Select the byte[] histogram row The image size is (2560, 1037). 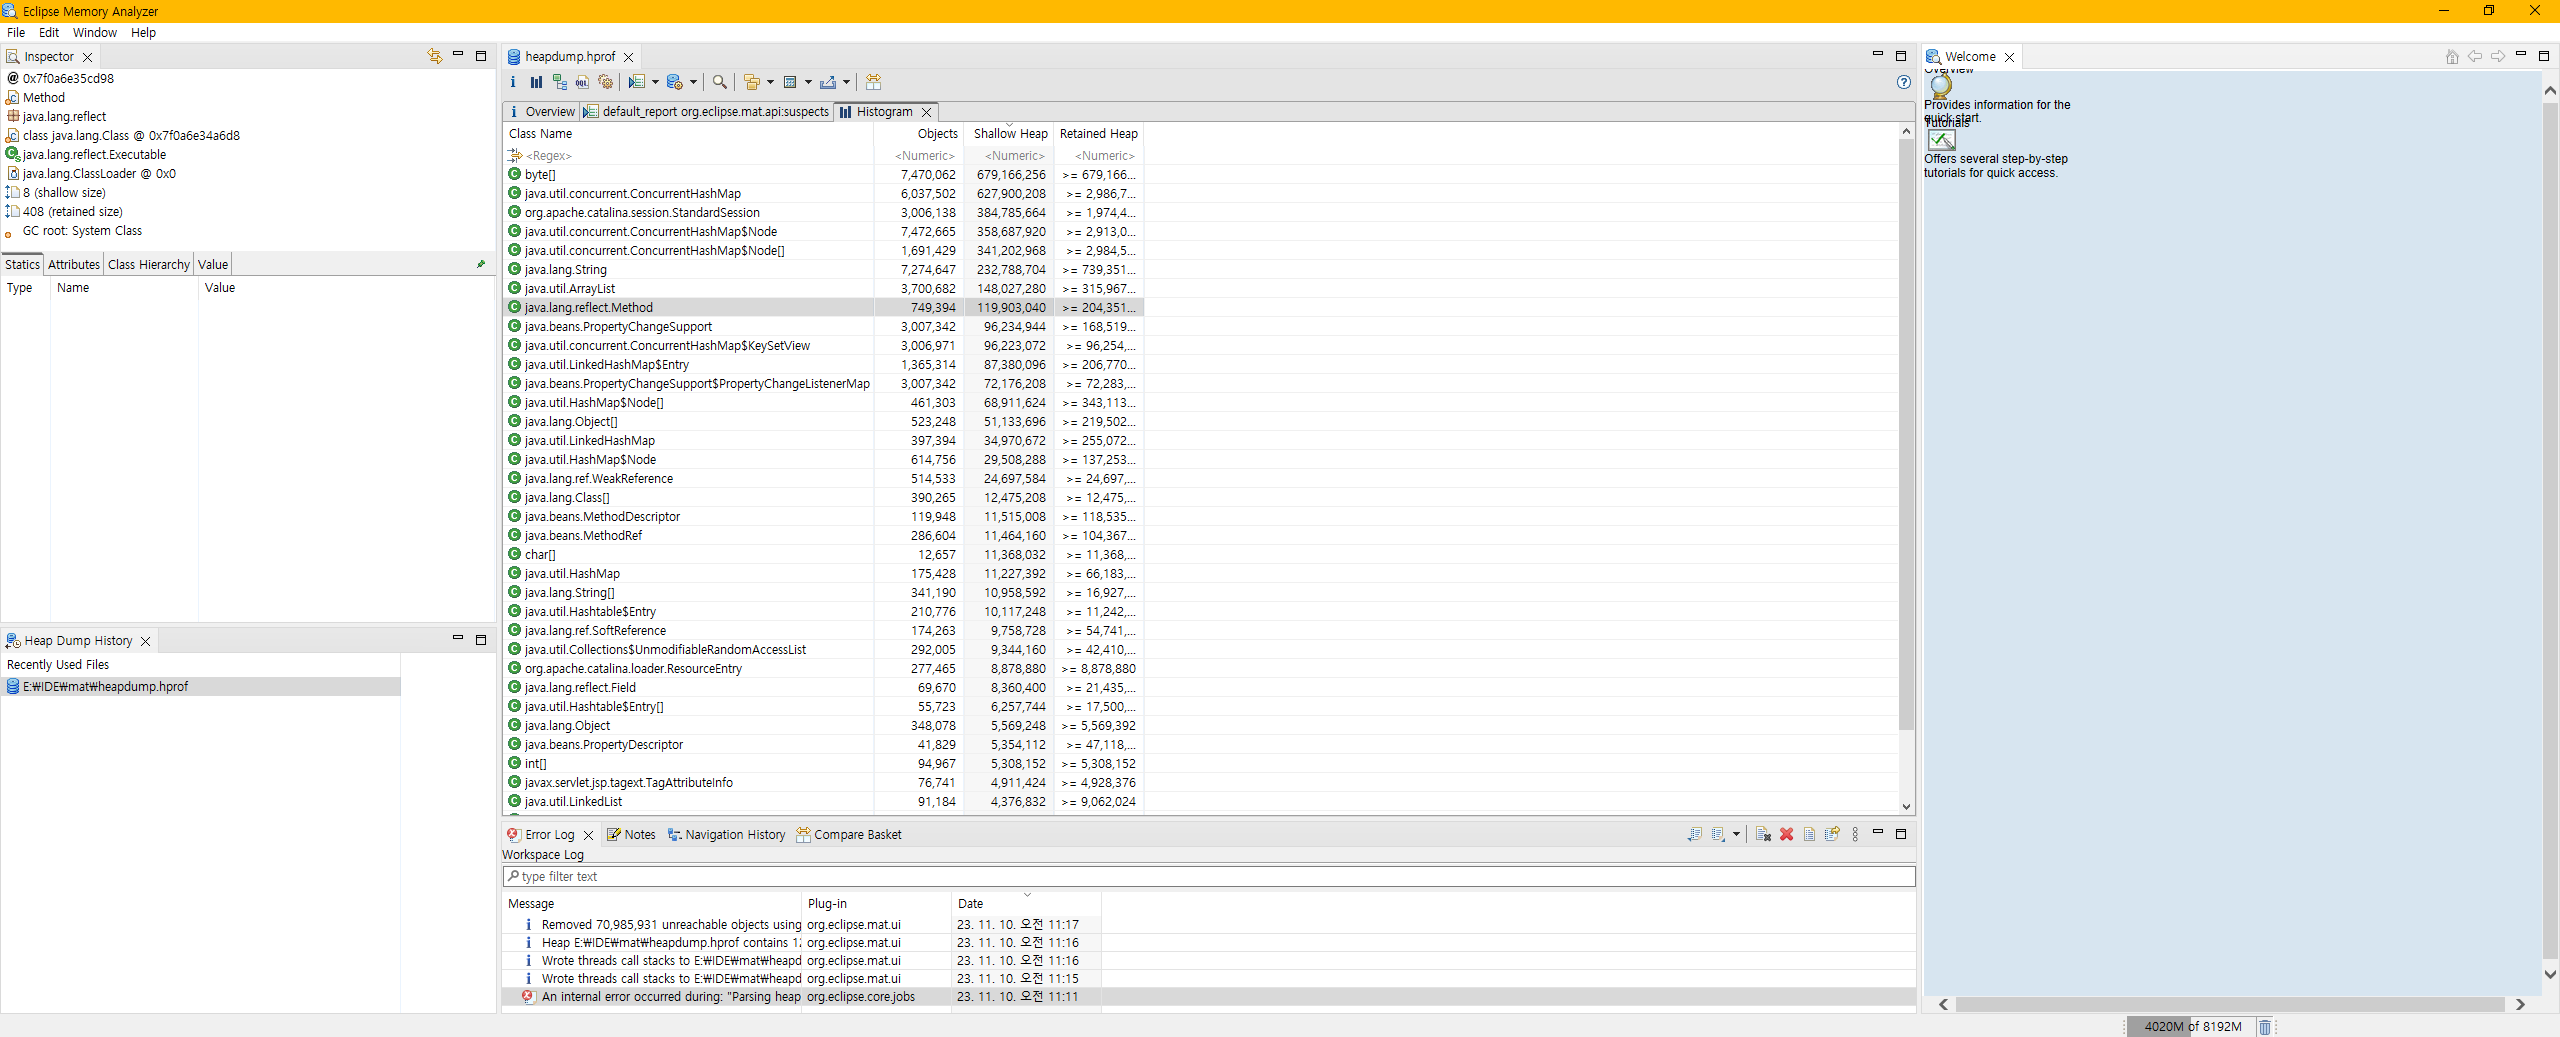(x=823, y=175)
